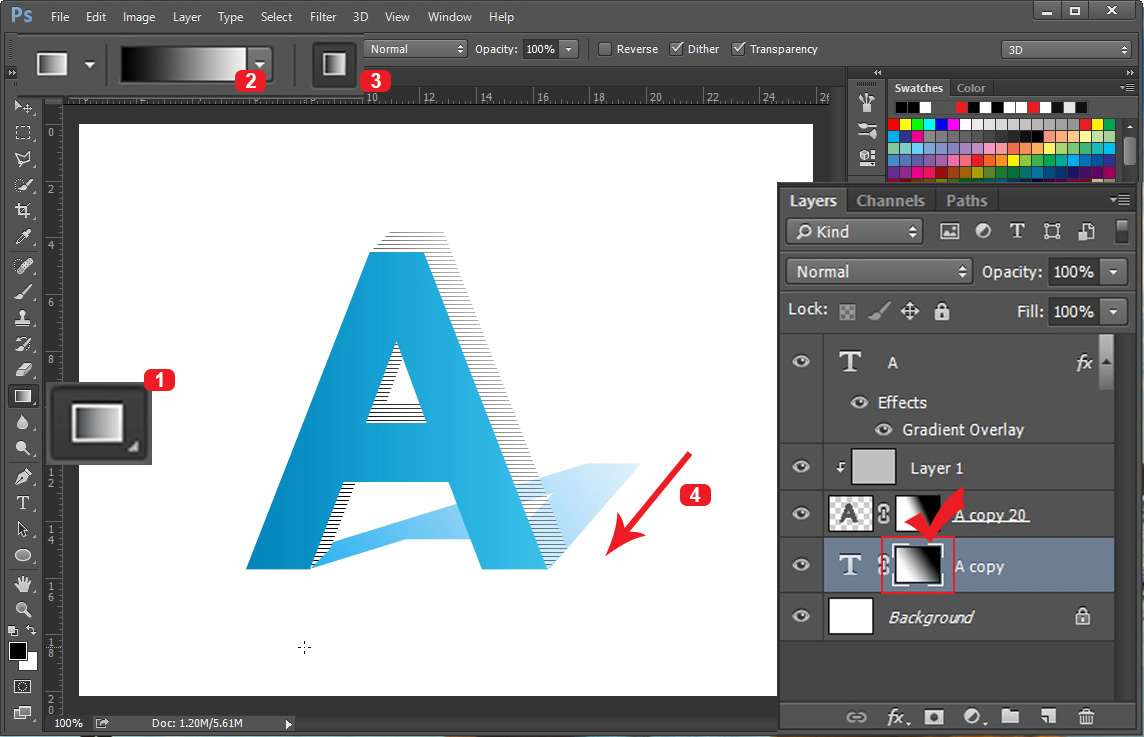Select the Healing Brush tool
The width and height of the screenshot is (1144, 737).
coord(23,266)
